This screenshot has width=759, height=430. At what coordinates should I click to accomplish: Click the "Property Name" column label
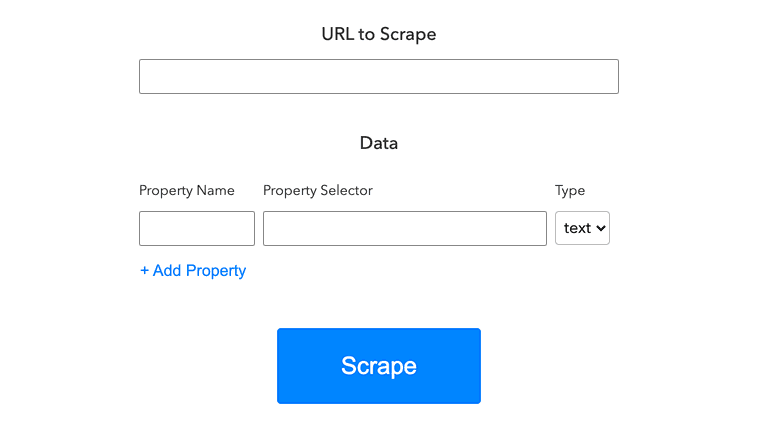point(187,190)
